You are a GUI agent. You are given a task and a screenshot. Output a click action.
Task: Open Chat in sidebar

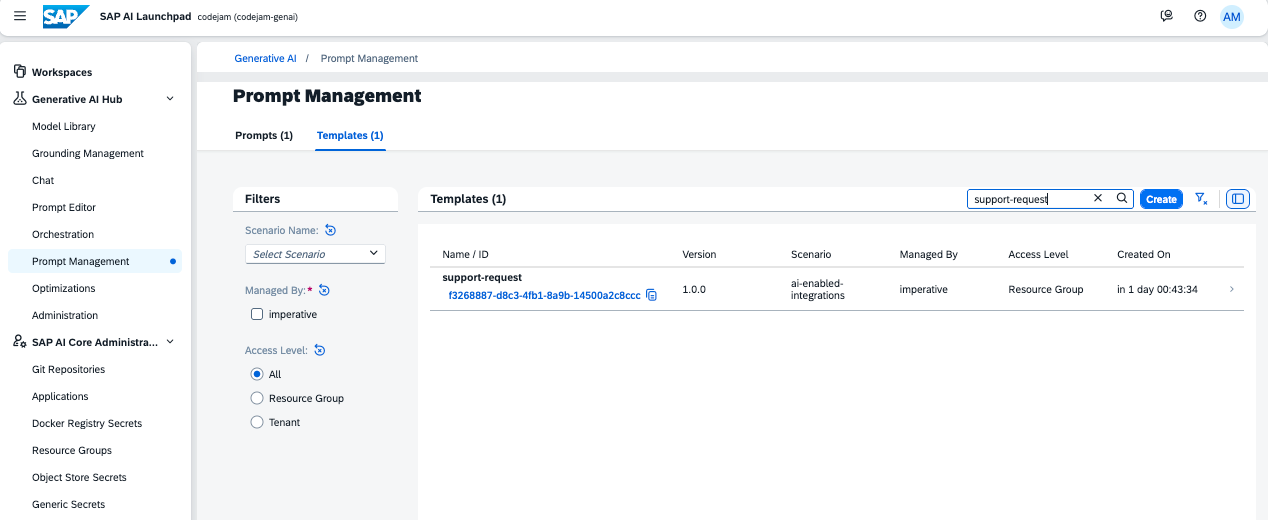tap(43, 180)
